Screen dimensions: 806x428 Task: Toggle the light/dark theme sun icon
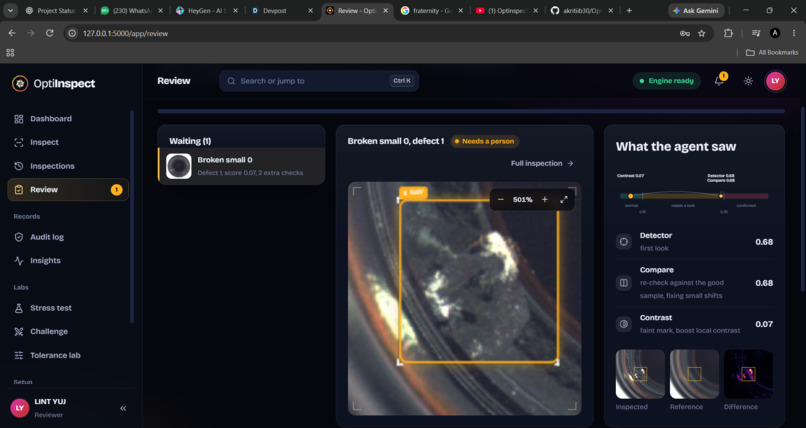coord(748,81)
